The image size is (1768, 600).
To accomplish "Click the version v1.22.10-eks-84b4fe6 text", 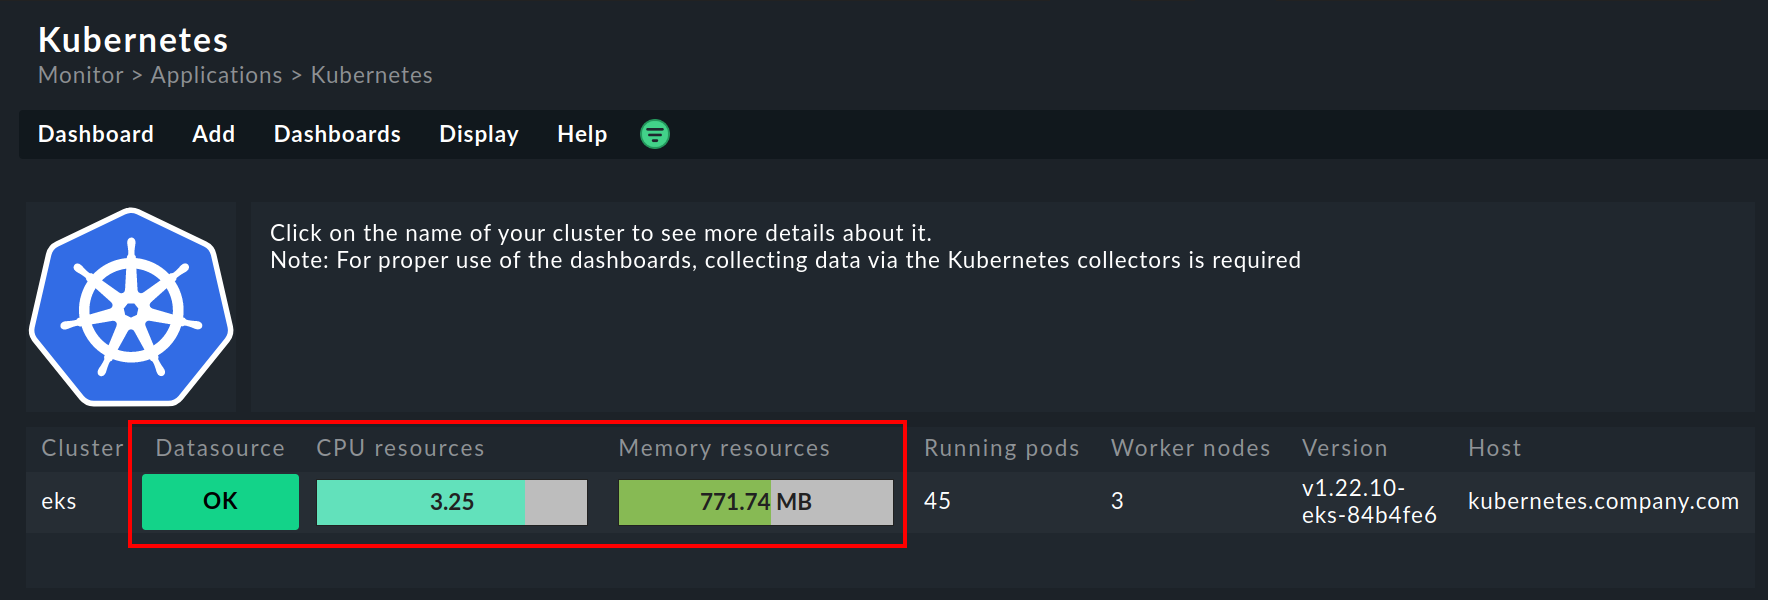I will point(1368,501).
